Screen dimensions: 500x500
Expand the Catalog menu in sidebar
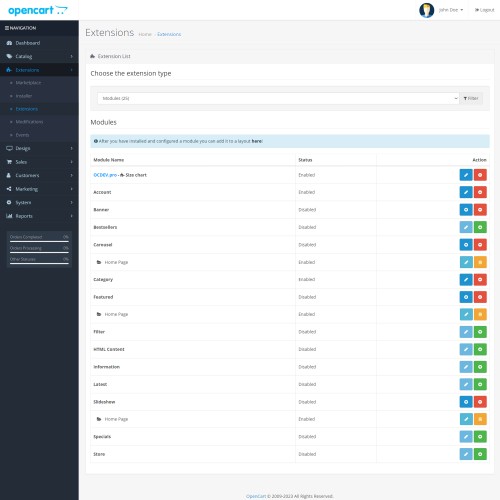[x=39, y=56]
